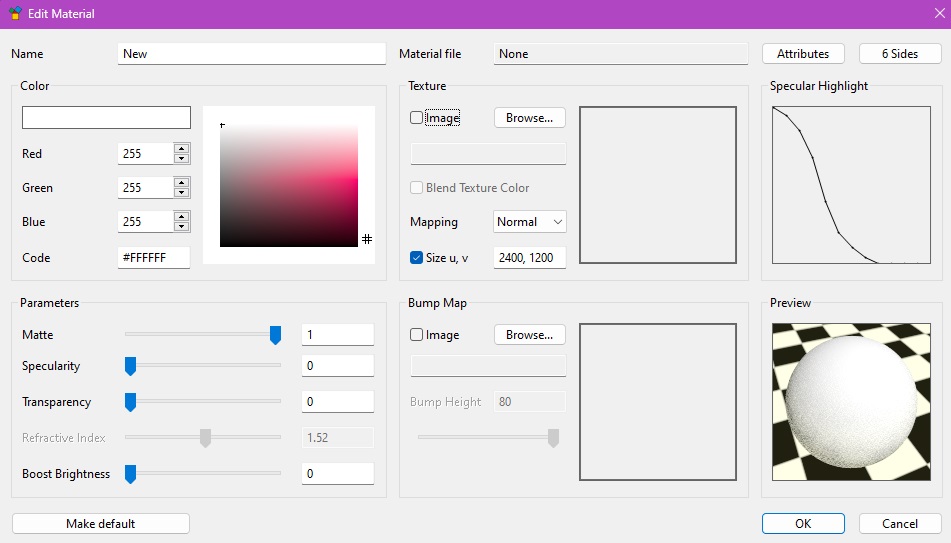This screenshot has height=543, width=951.
Task: Click the Edit Material app icon in title bar
Action: click(15, 13)
